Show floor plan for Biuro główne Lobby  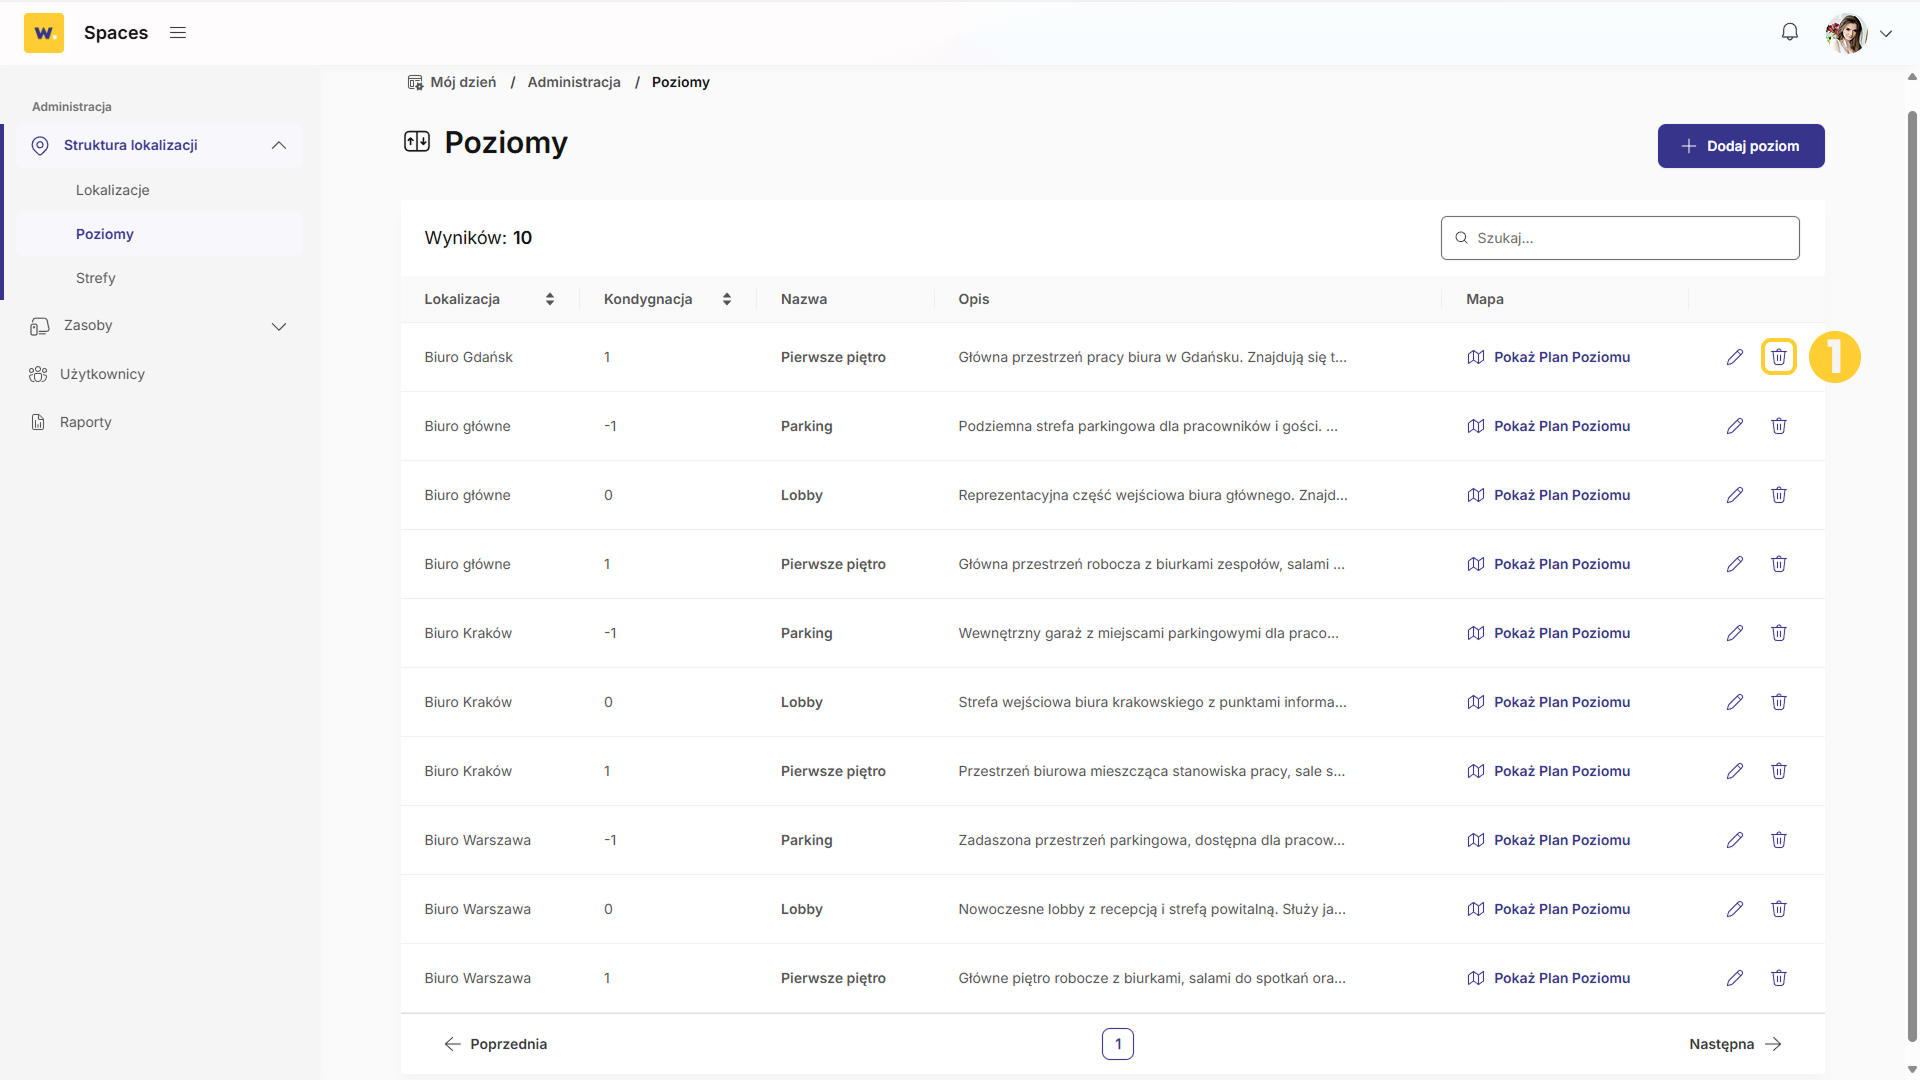pos(1549,495)
